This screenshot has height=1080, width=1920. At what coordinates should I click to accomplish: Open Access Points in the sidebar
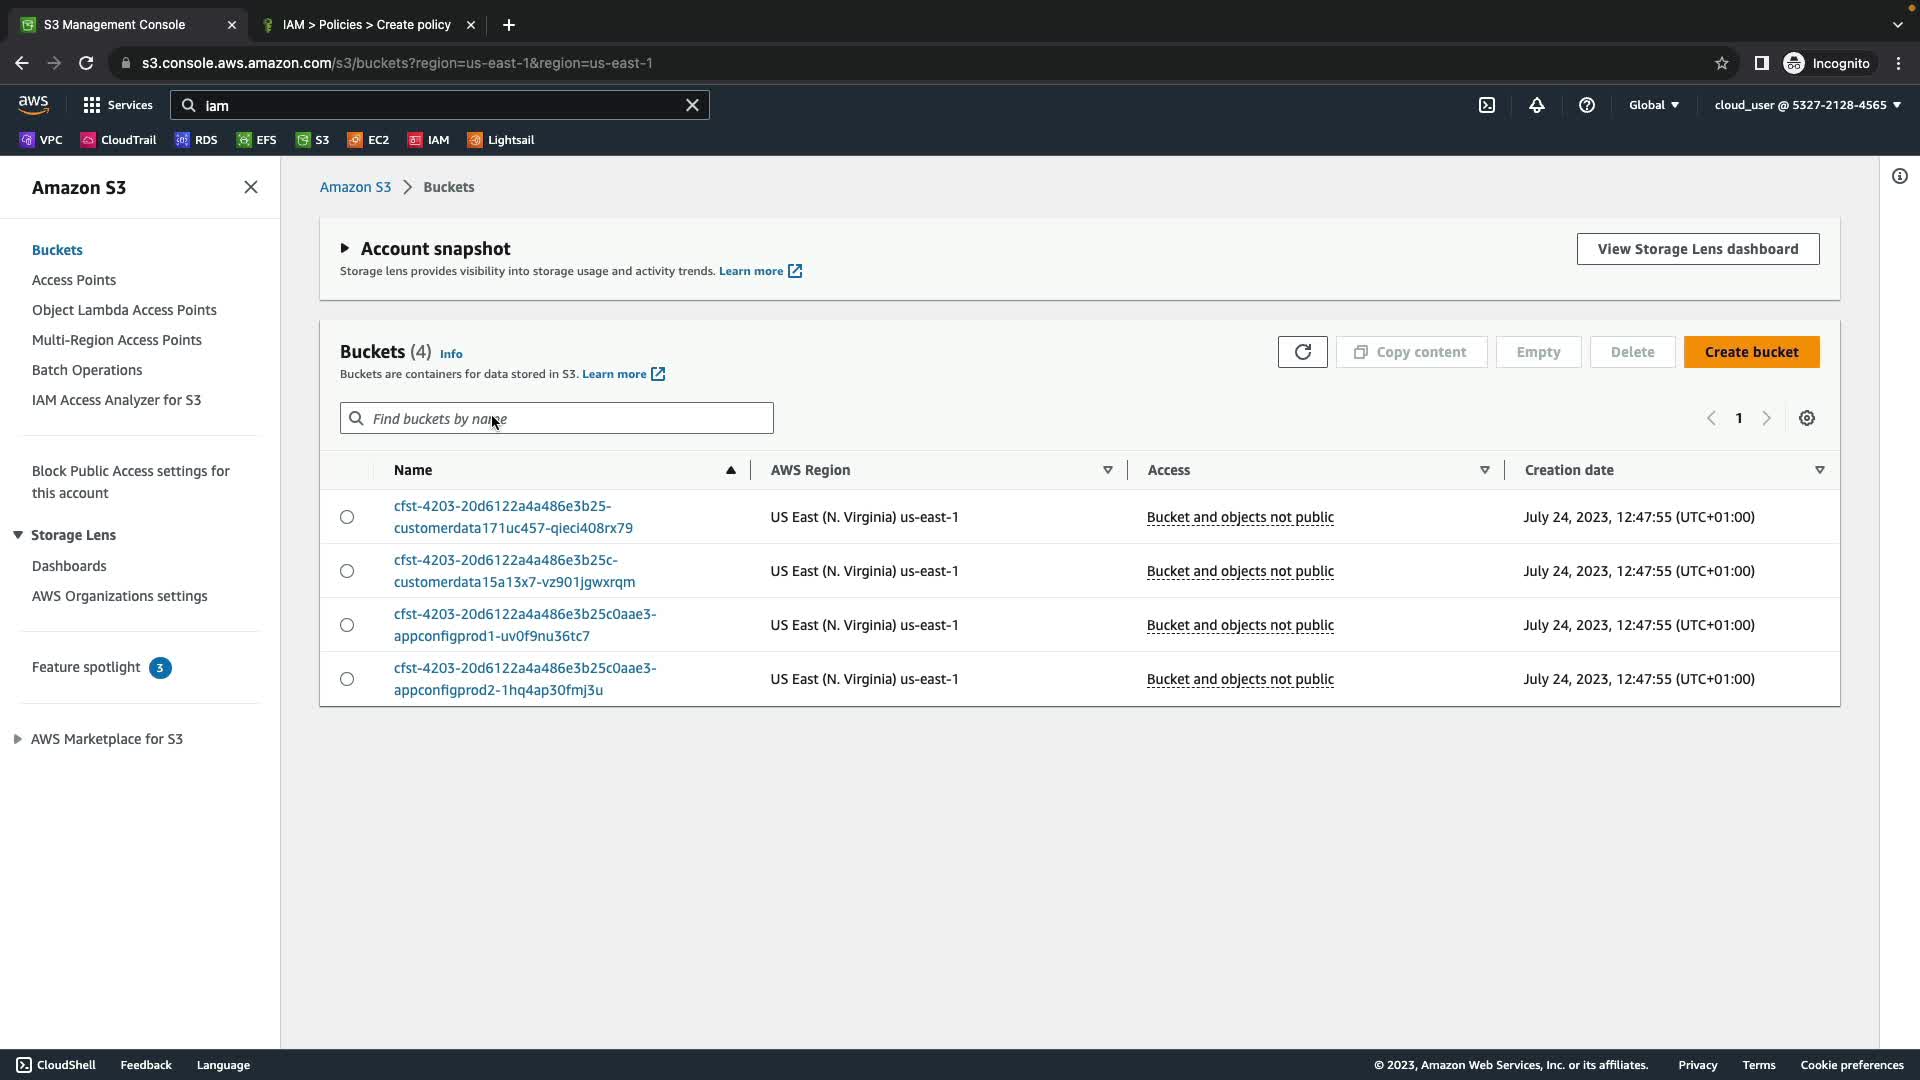click(x=74, y=280)
